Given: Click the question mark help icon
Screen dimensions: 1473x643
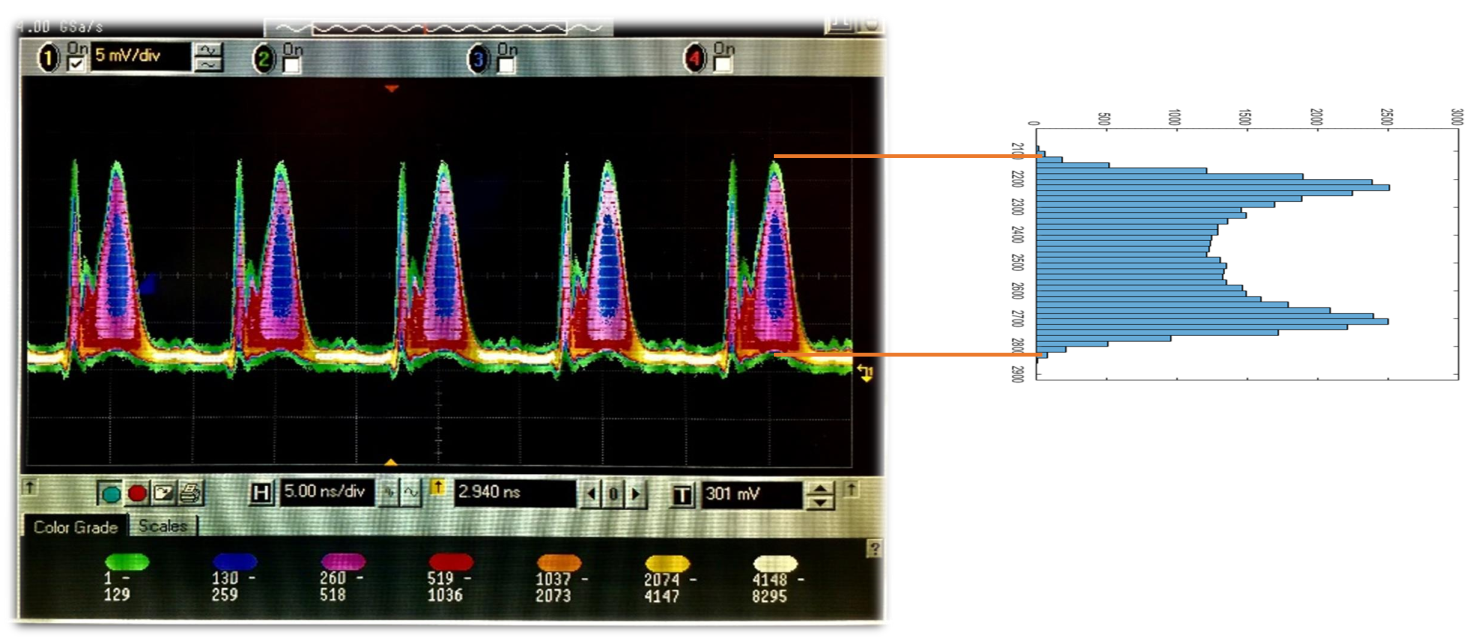Looking at the screenshot, I should tap(874, 548).
